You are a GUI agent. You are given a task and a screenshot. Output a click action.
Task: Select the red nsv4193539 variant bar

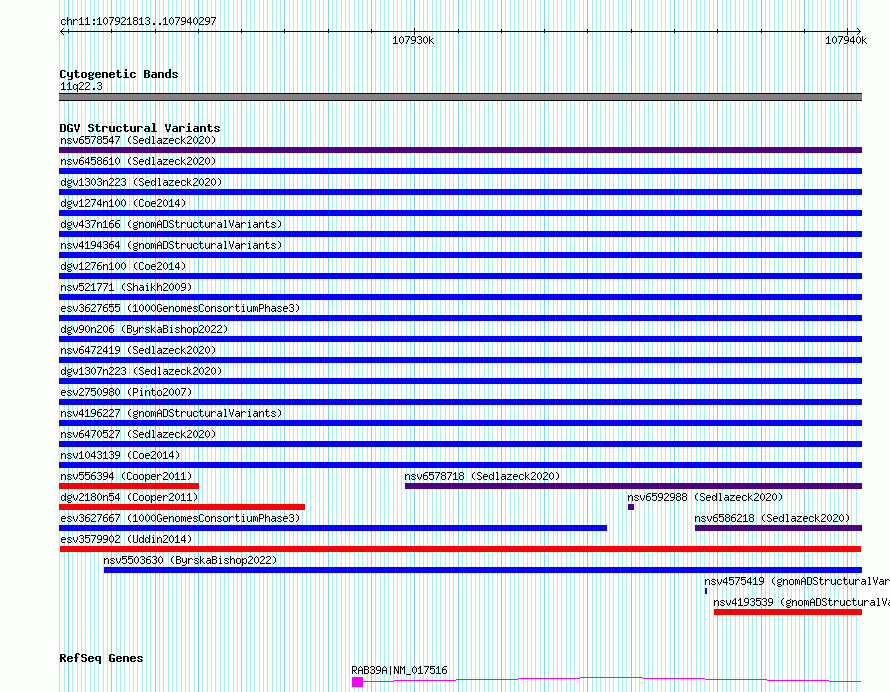pos(787,612)
